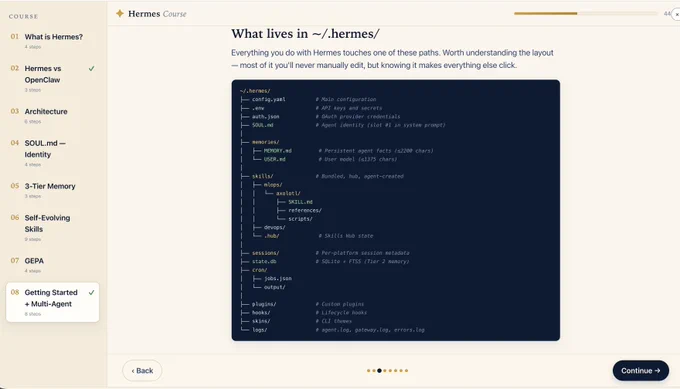Click the green checkmark beside Hermes vs OpenClaw

92,69
